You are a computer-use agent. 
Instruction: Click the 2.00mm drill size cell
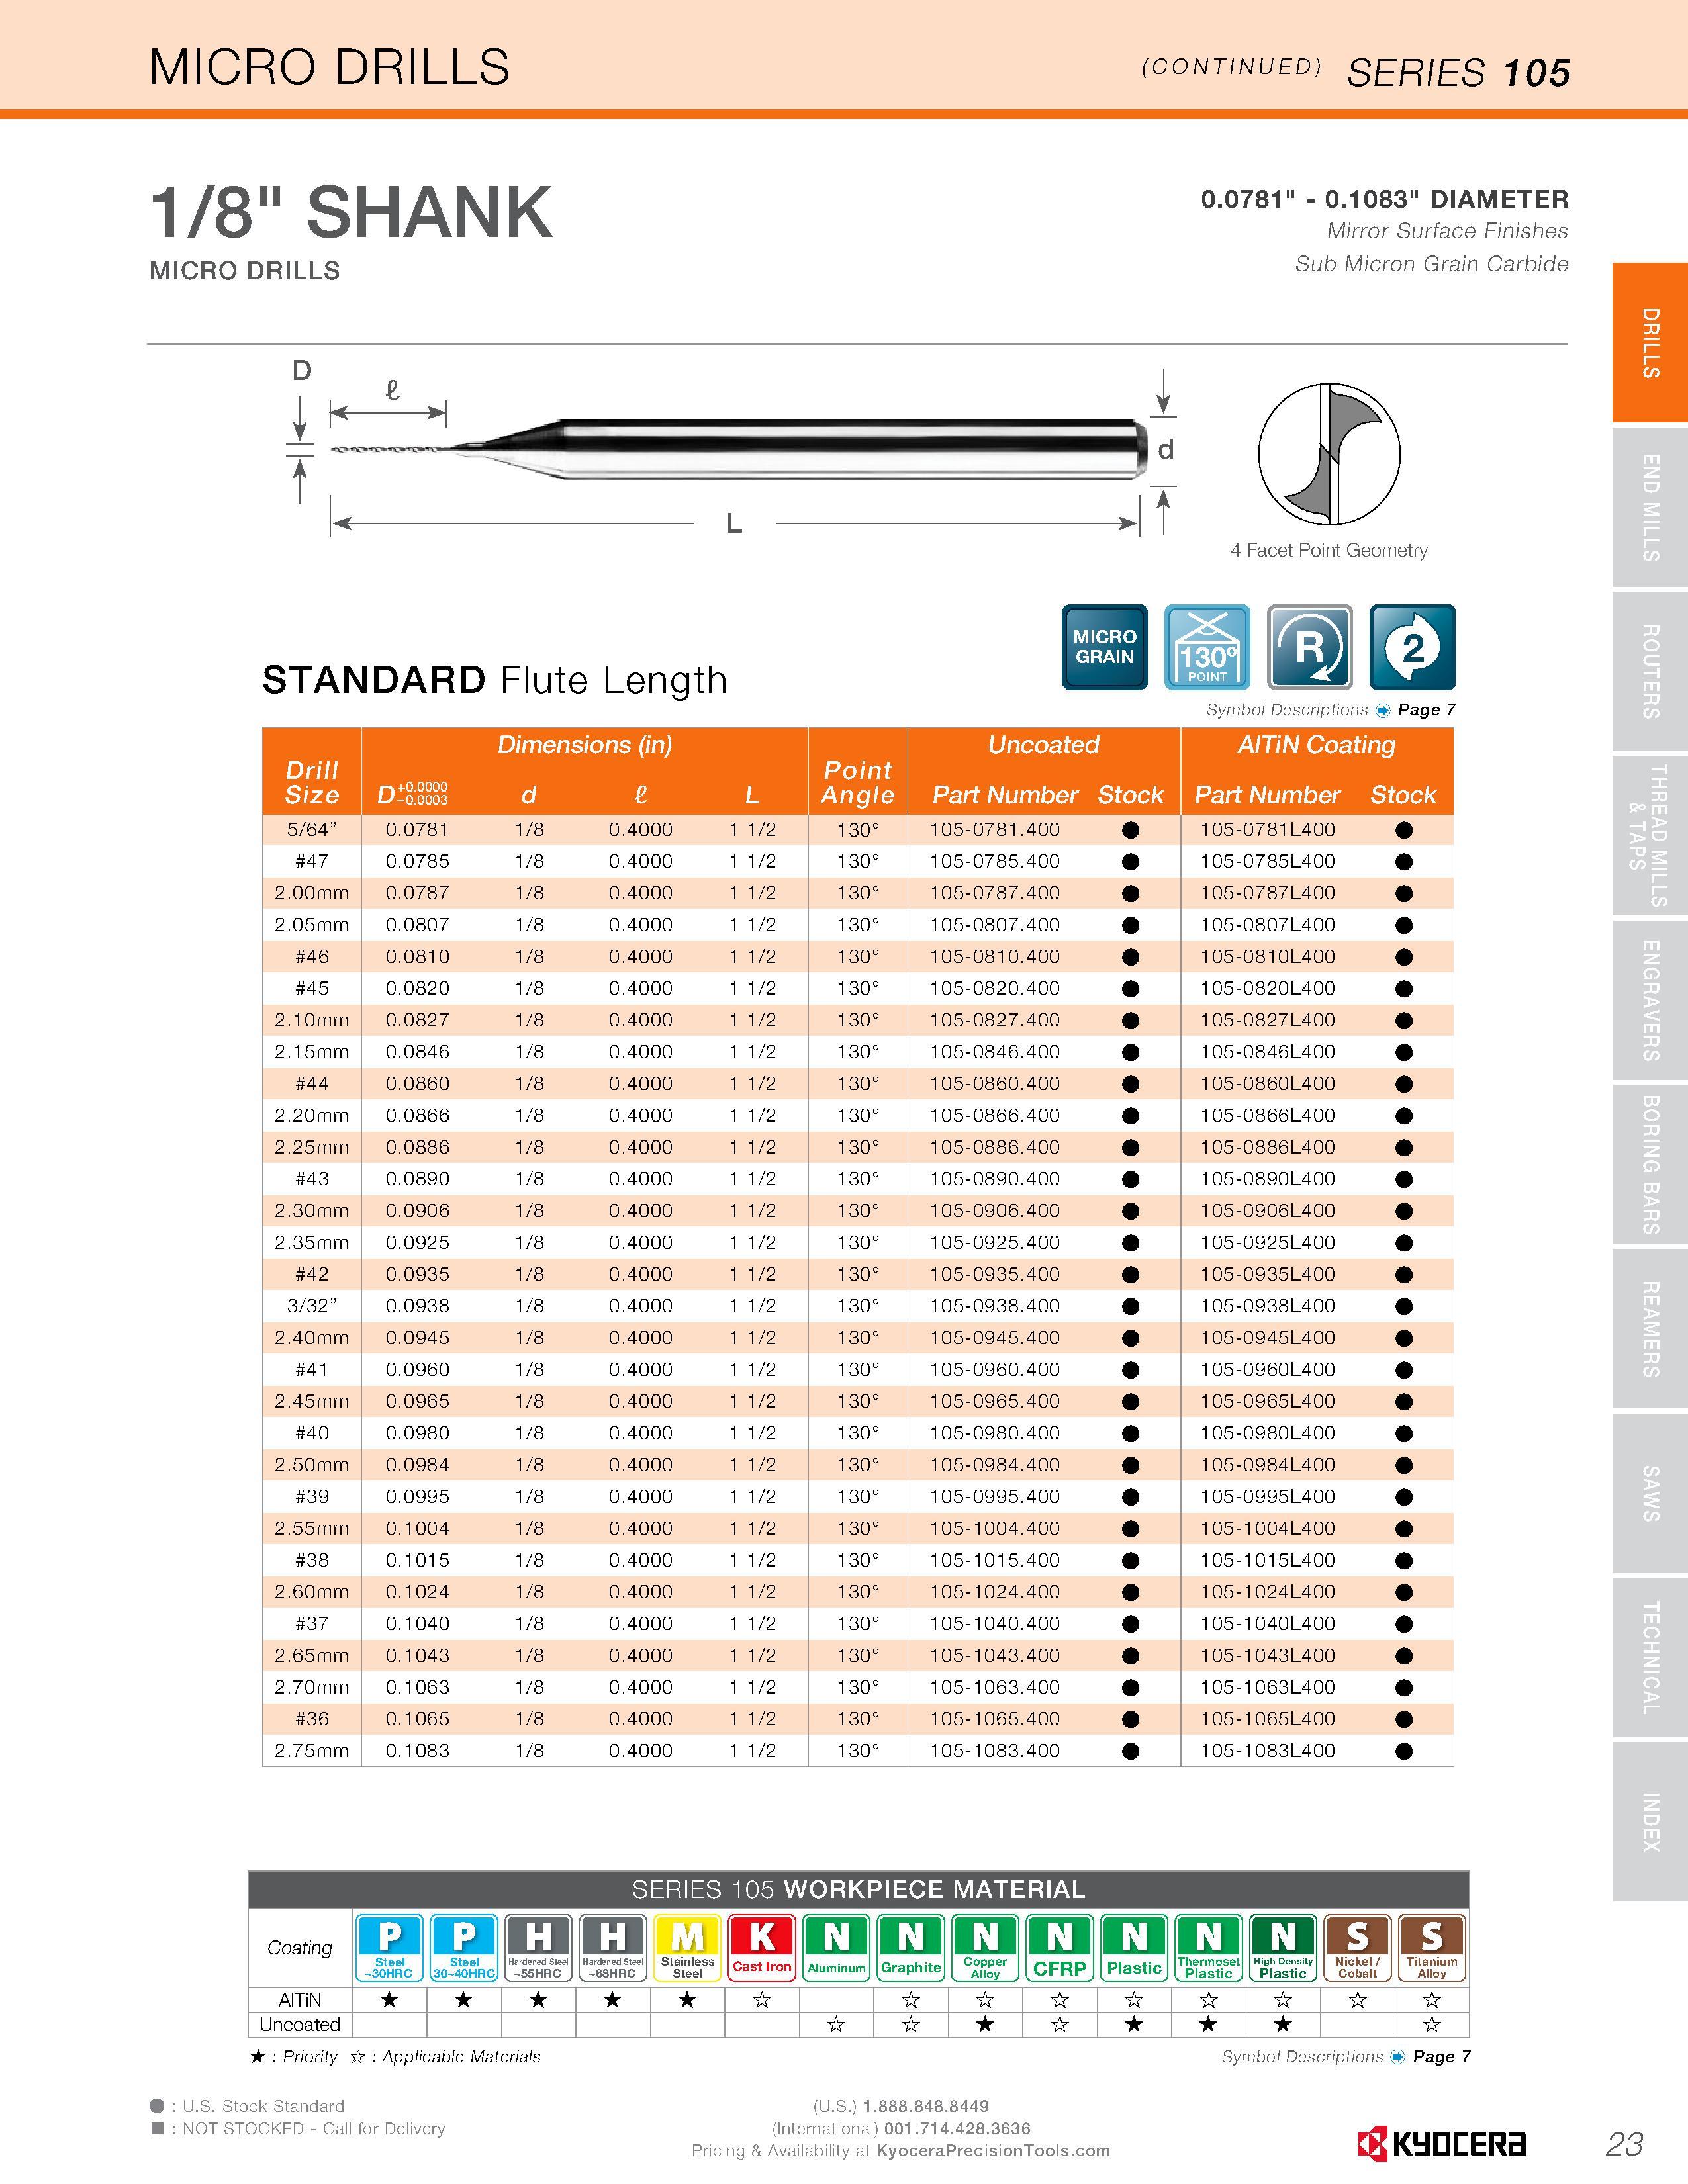click(312, 893)
